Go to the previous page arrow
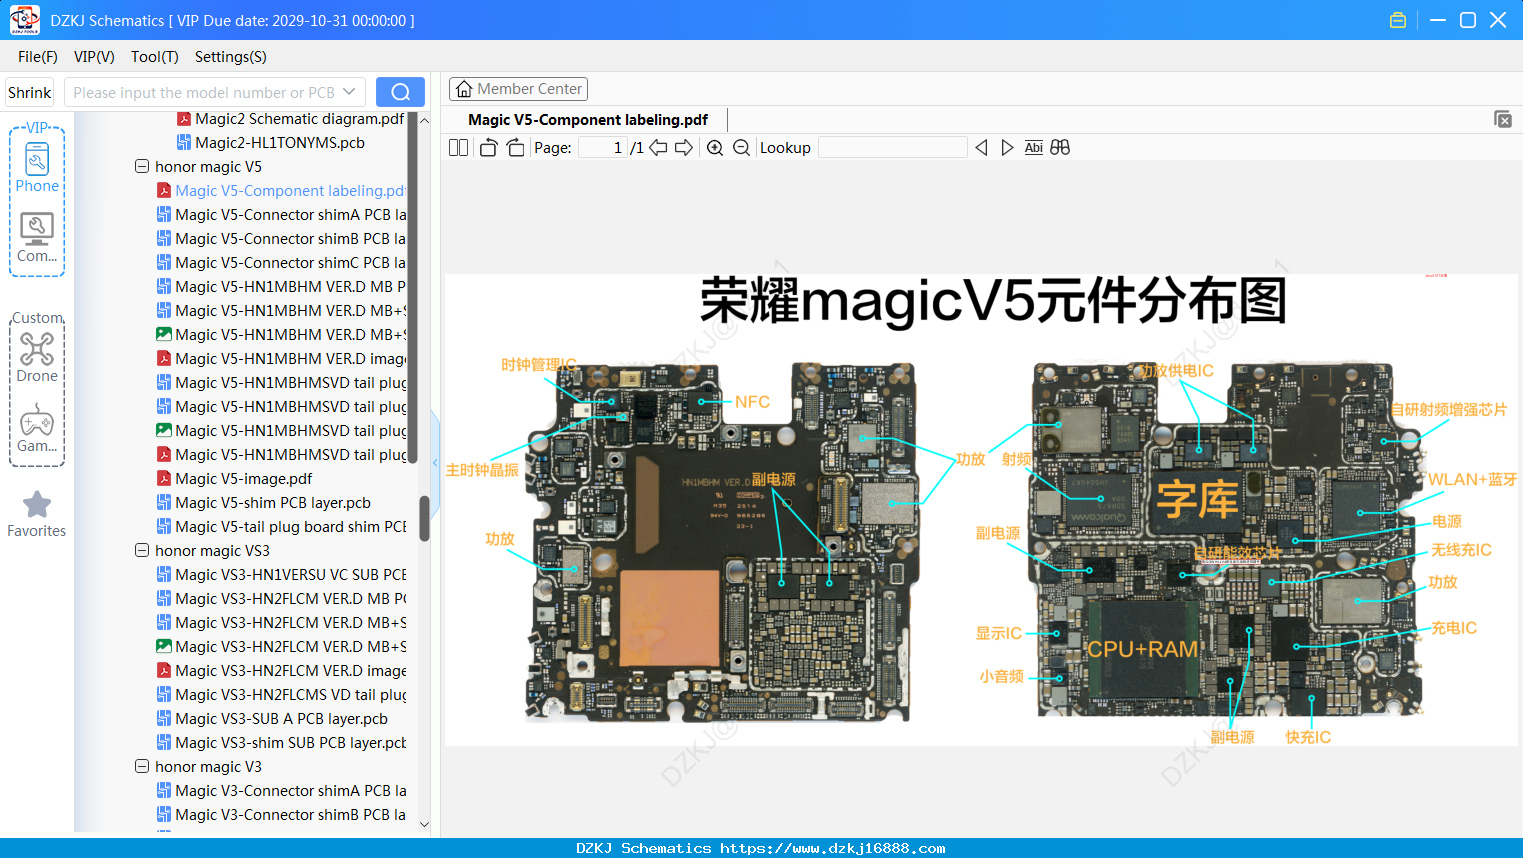Viewport: 1523px width, 858px height. pos(658,148)
